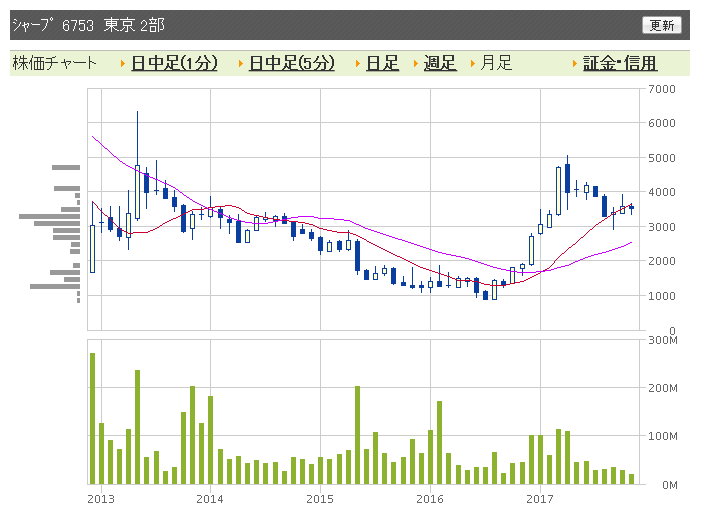The height and width of the screenshot is (531, 701).
Task: Click the 2015 year axis label
Action: (320, 499)
